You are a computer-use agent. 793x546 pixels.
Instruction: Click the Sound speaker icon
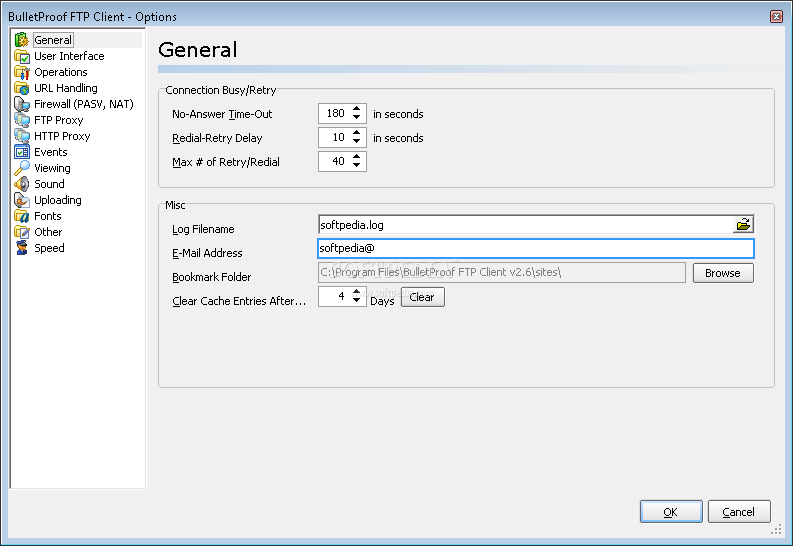[22, 184]
